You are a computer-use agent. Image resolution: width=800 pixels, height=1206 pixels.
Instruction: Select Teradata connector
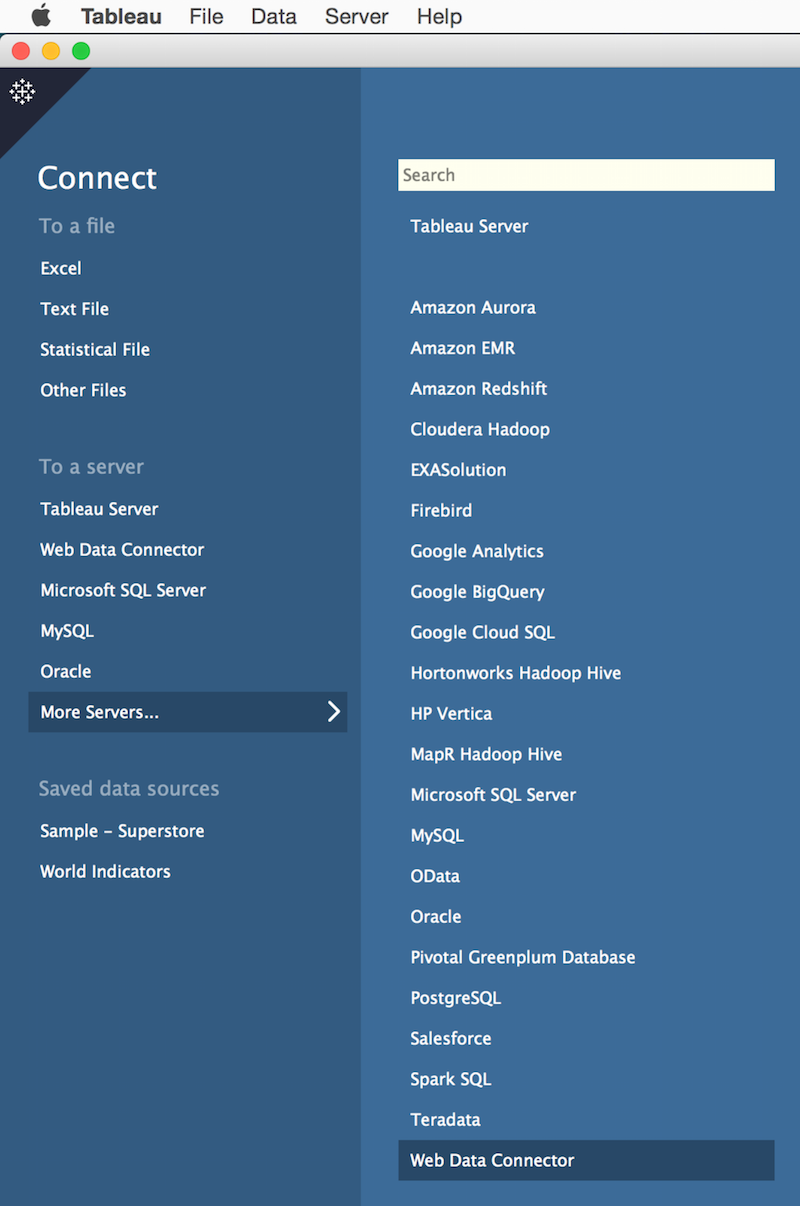pos(445,1120)
